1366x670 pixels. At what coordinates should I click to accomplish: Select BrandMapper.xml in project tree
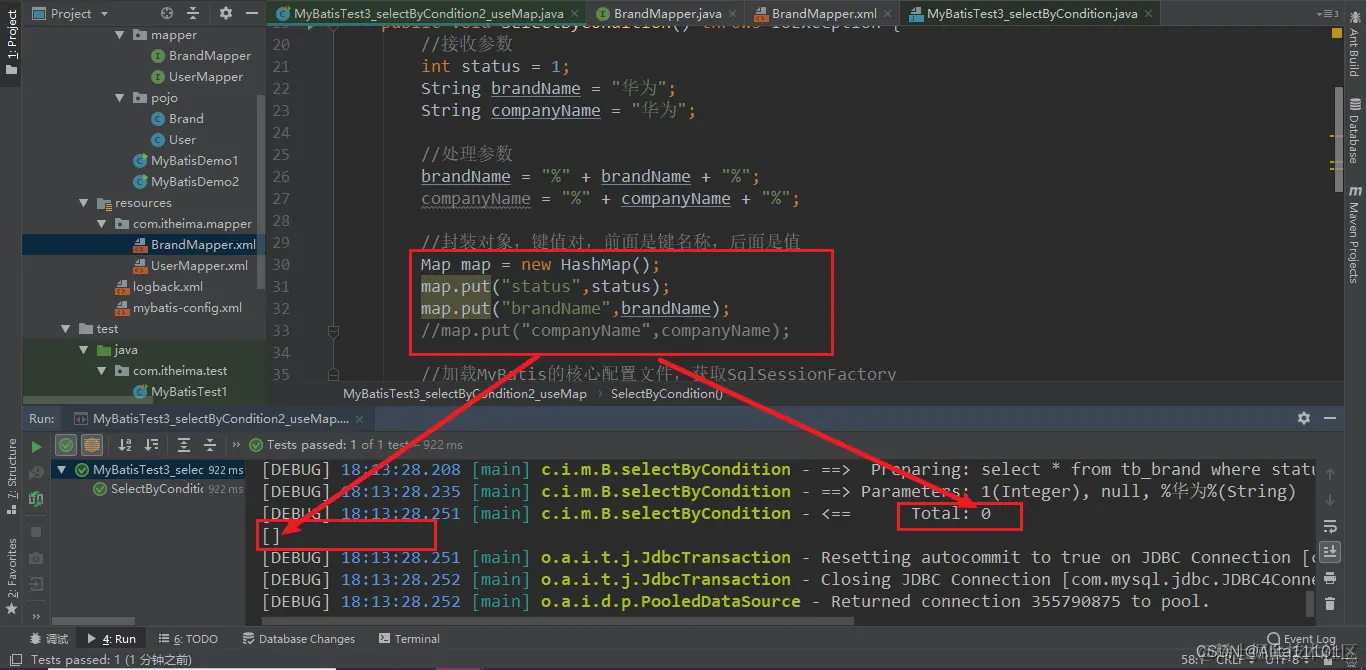[195, 245]
